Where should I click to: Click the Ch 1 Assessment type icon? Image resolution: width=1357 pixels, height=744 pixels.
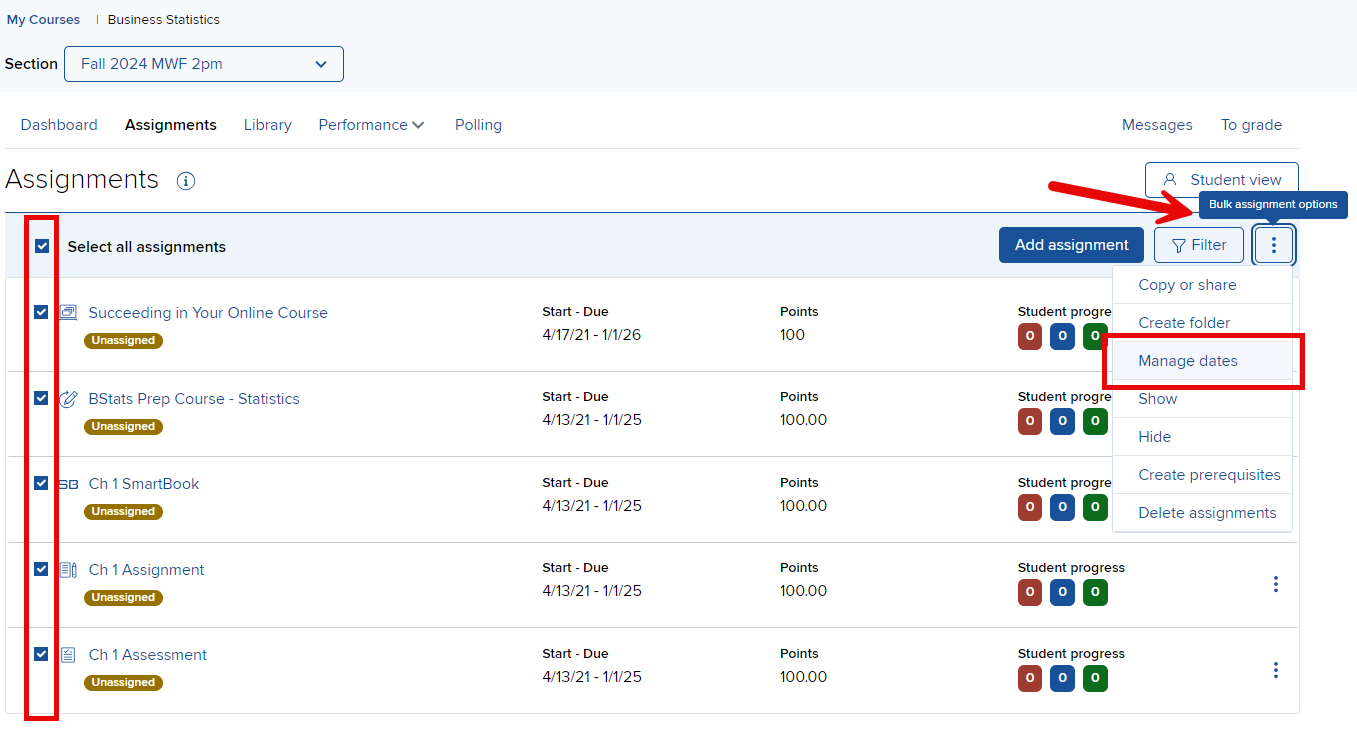68,655
